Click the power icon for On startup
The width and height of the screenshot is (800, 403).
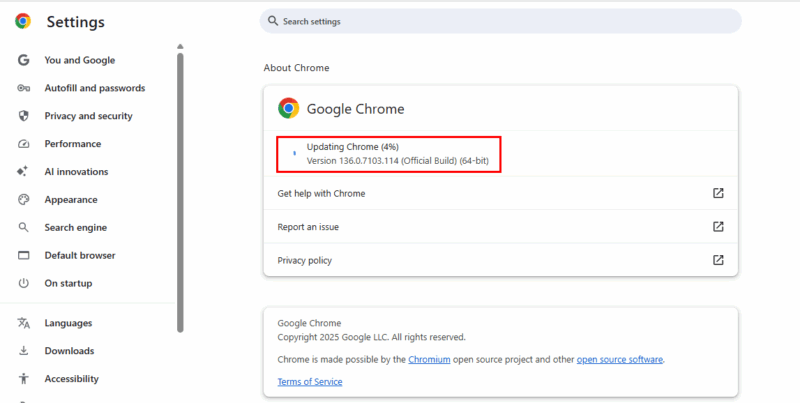23,283
